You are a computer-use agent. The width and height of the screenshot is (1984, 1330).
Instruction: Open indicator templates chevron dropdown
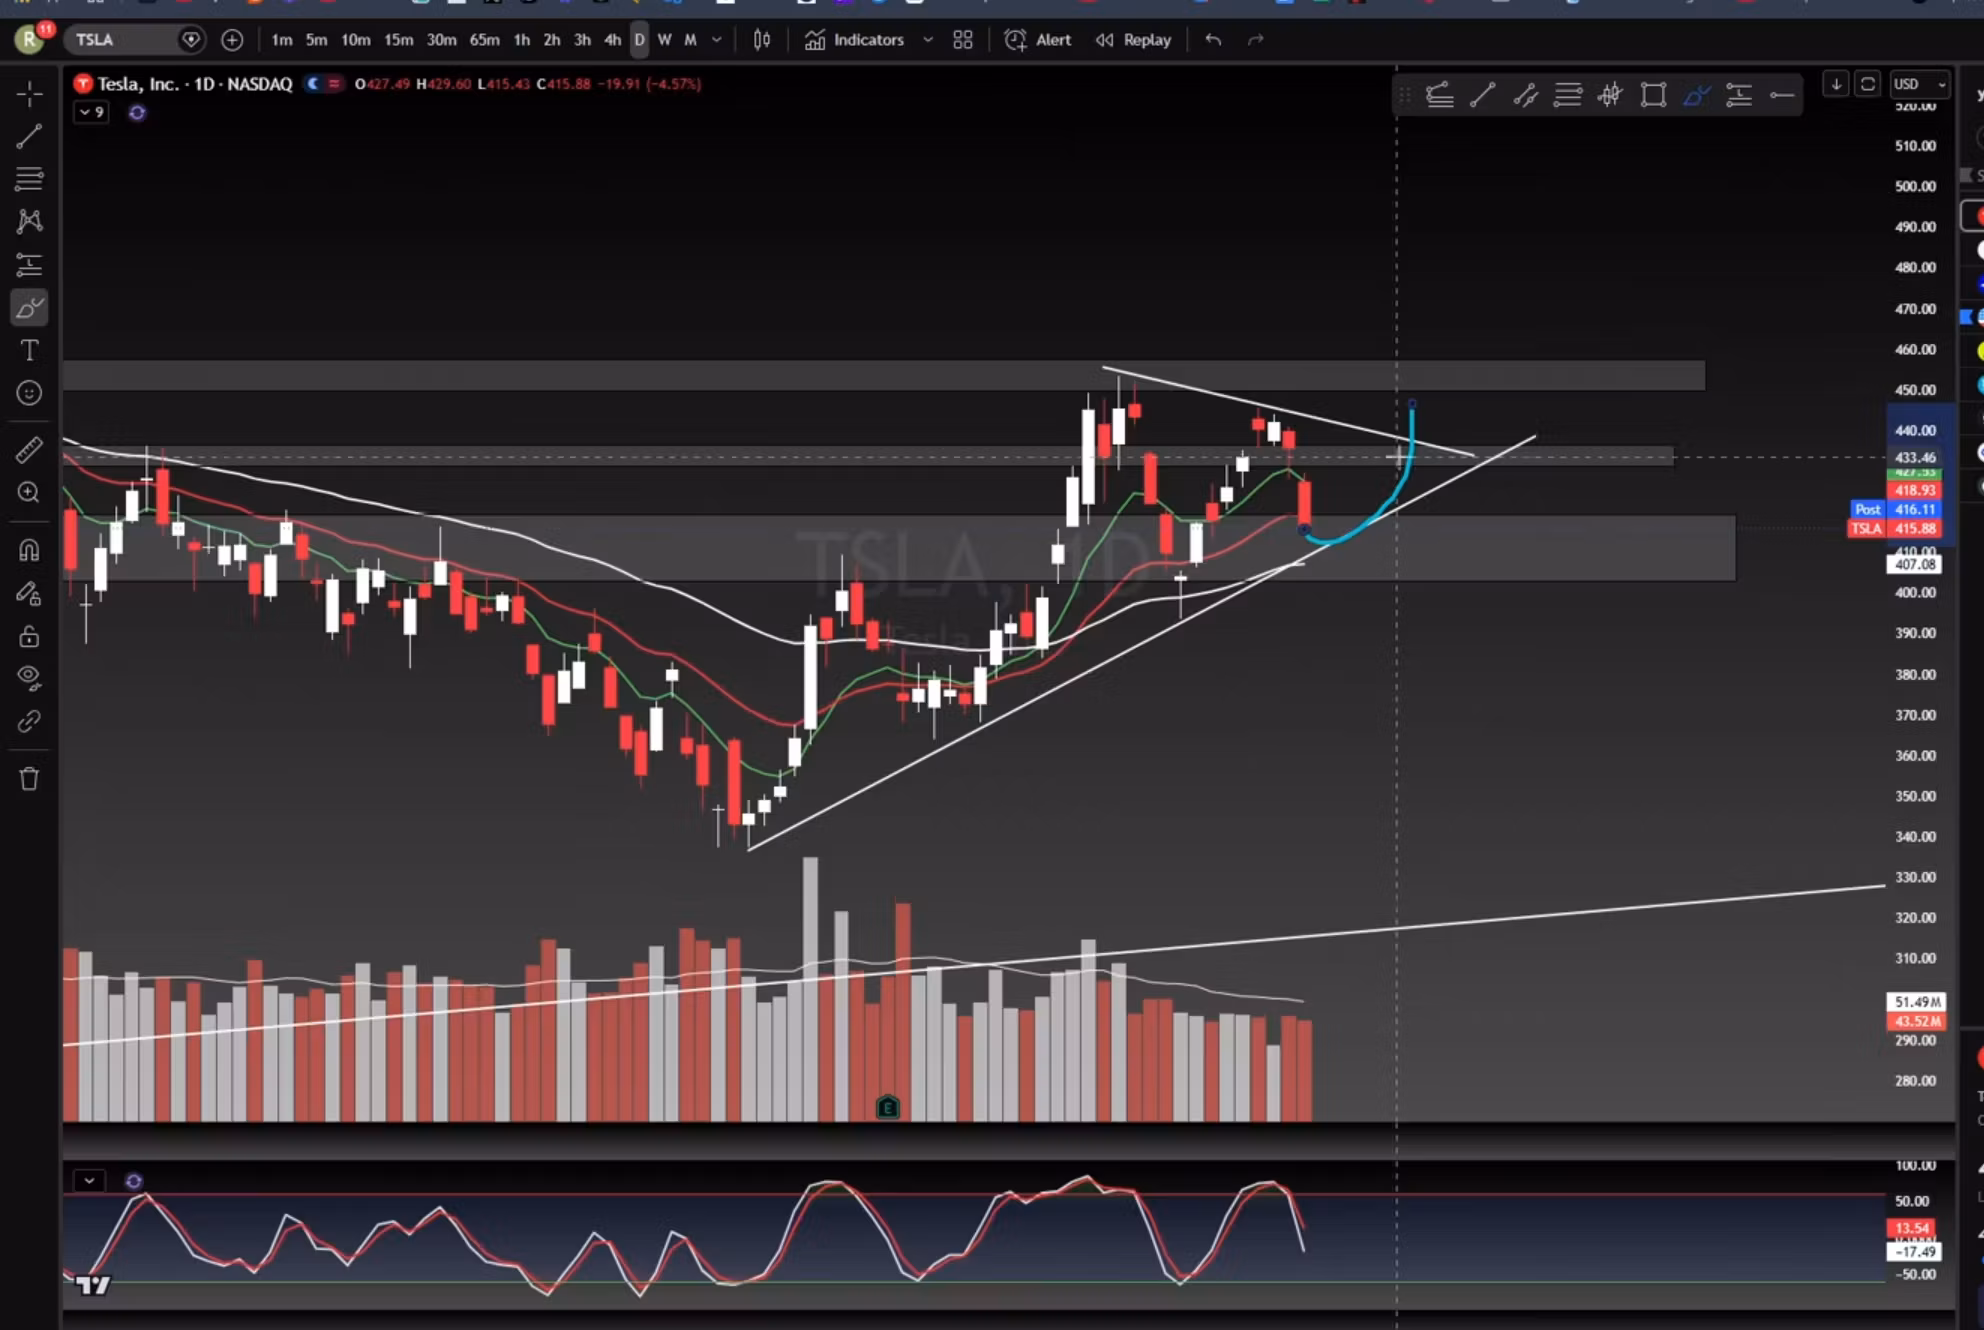coord(927,40)
